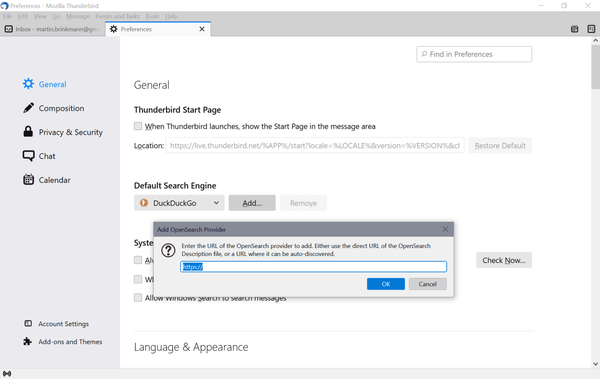600x379 pixels.
Task: Open the Chat bubble icon
Action: (x=28, y=156)
